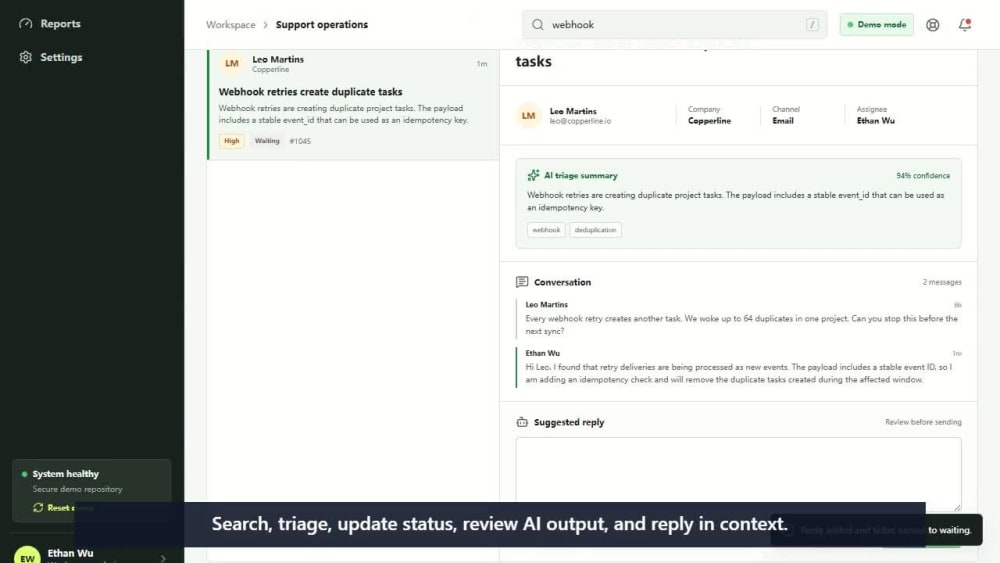
Task: Click the AI triage sparkle icon
Action: pos(533,175)
